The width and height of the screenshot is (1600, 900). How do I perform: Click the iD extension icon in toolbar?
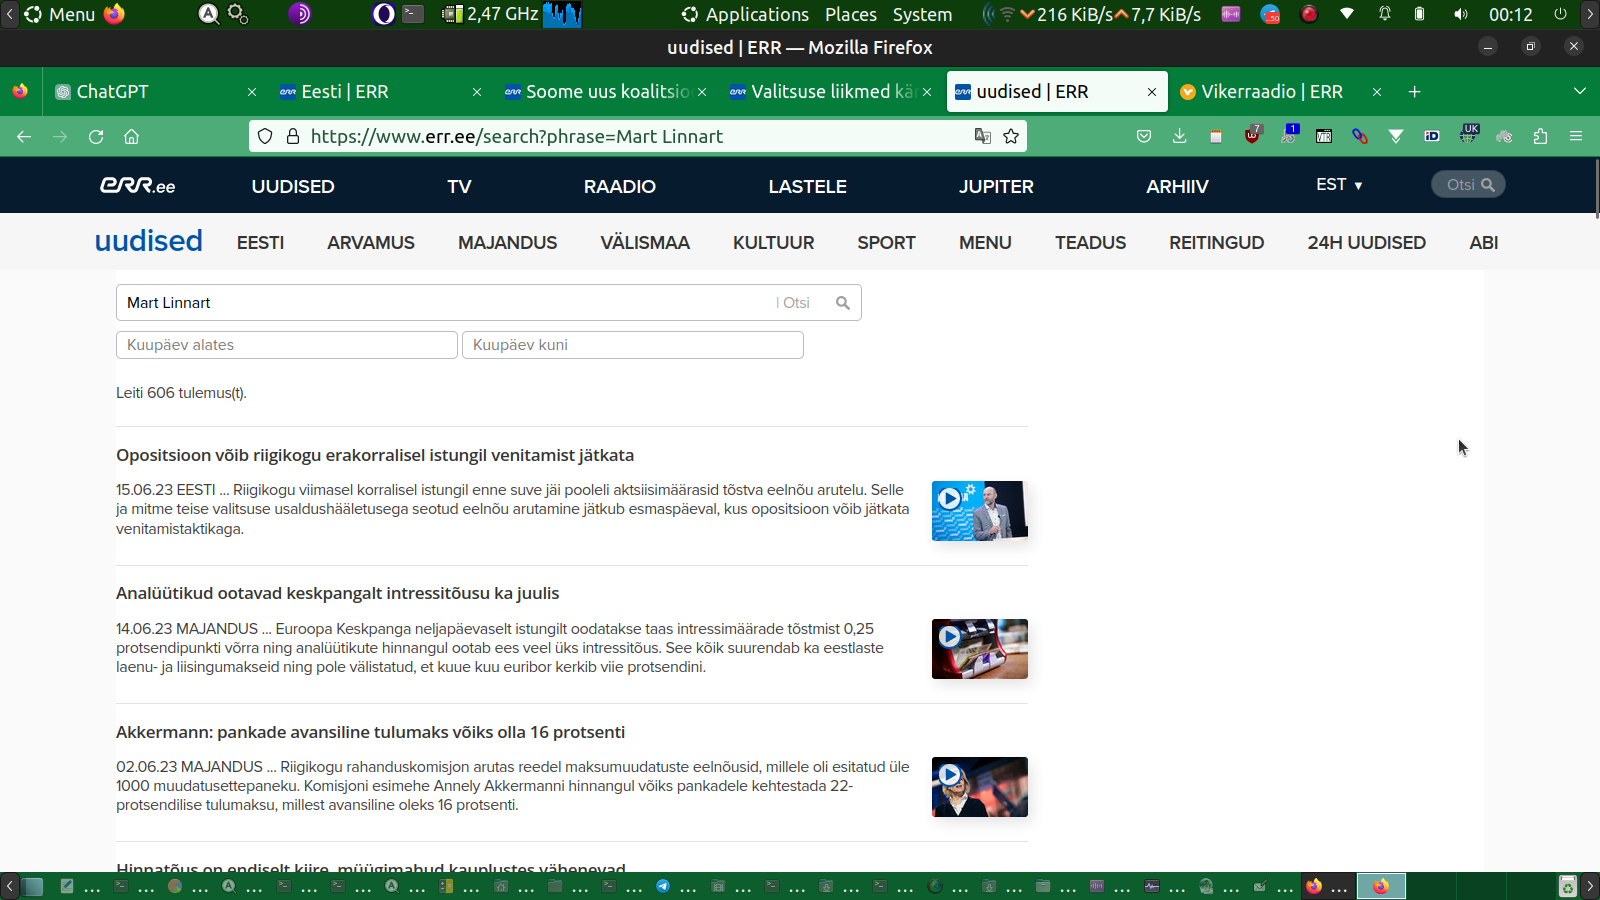point(1432,137)
